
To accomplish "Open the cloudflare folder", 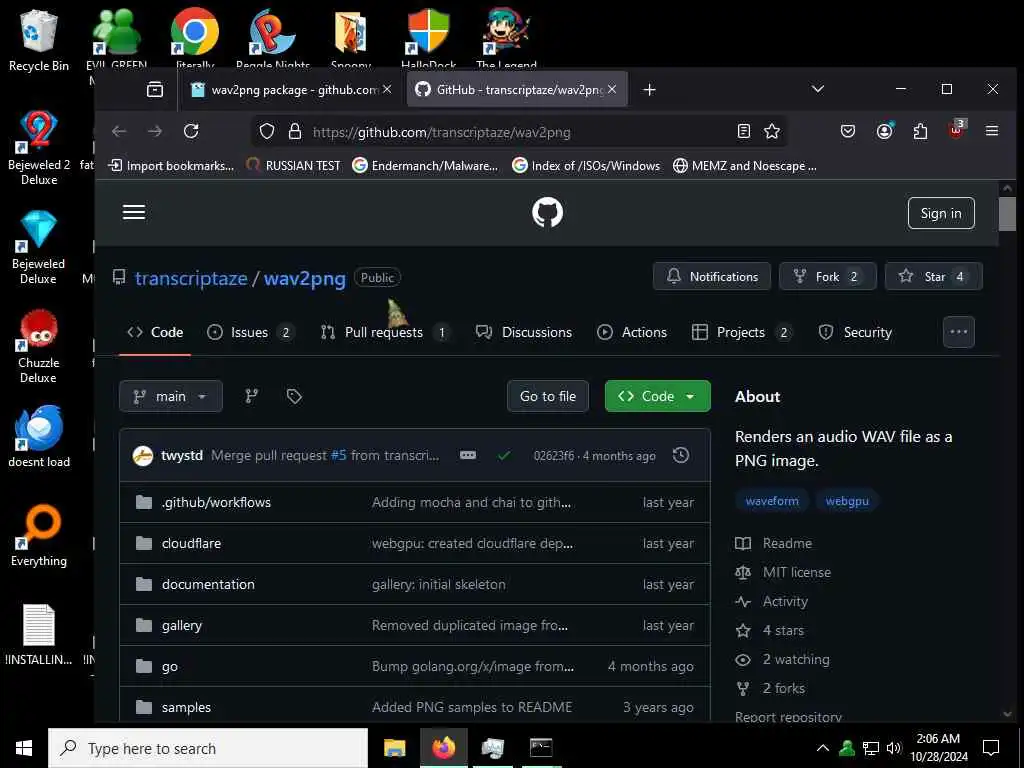I will (191, 543).
